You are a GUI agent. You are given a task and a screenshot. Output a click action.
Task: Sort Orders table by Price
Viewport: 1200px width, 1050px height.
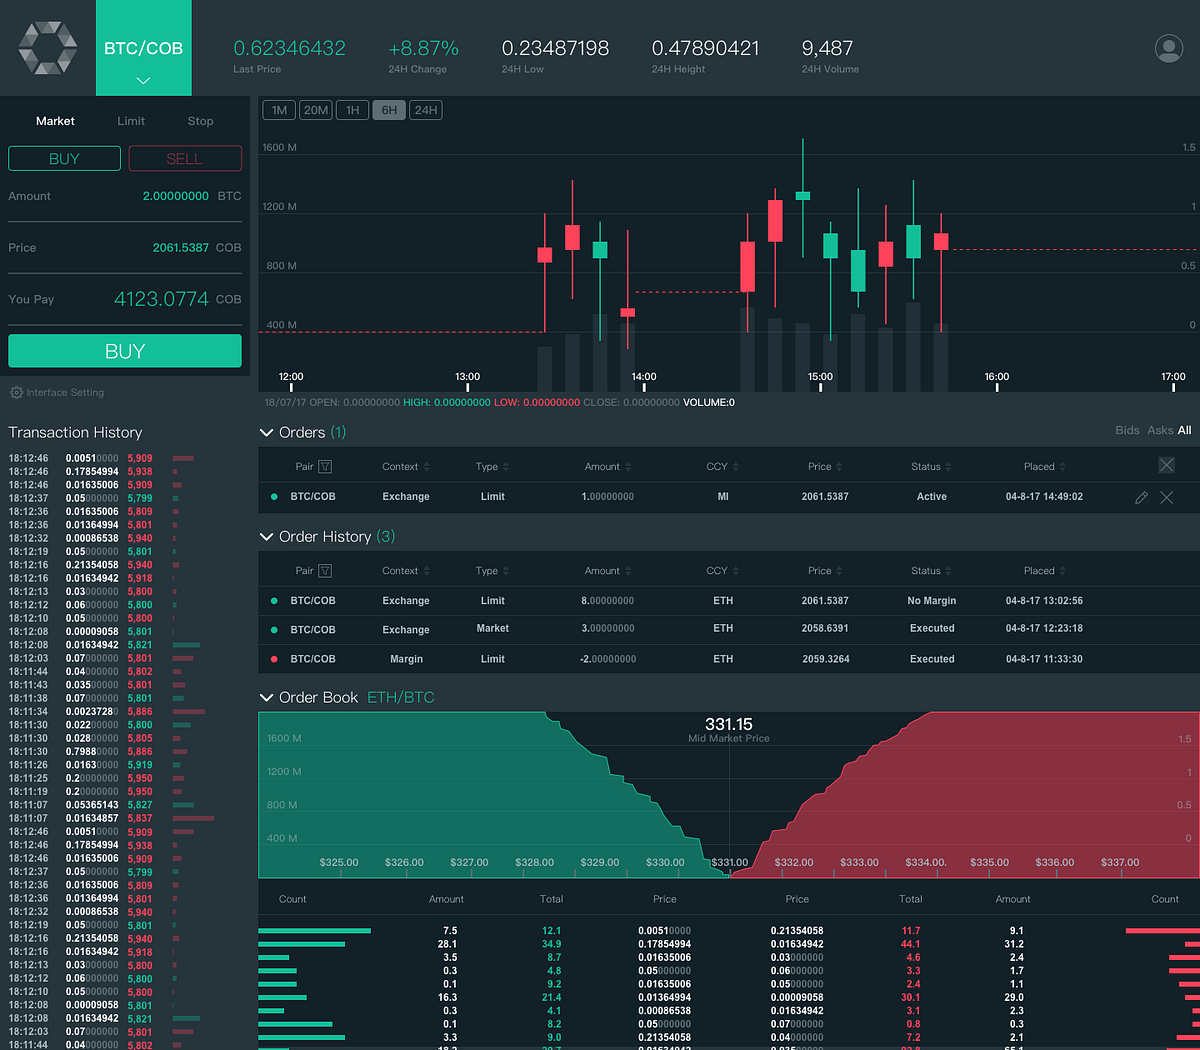(x=825, y=466)
